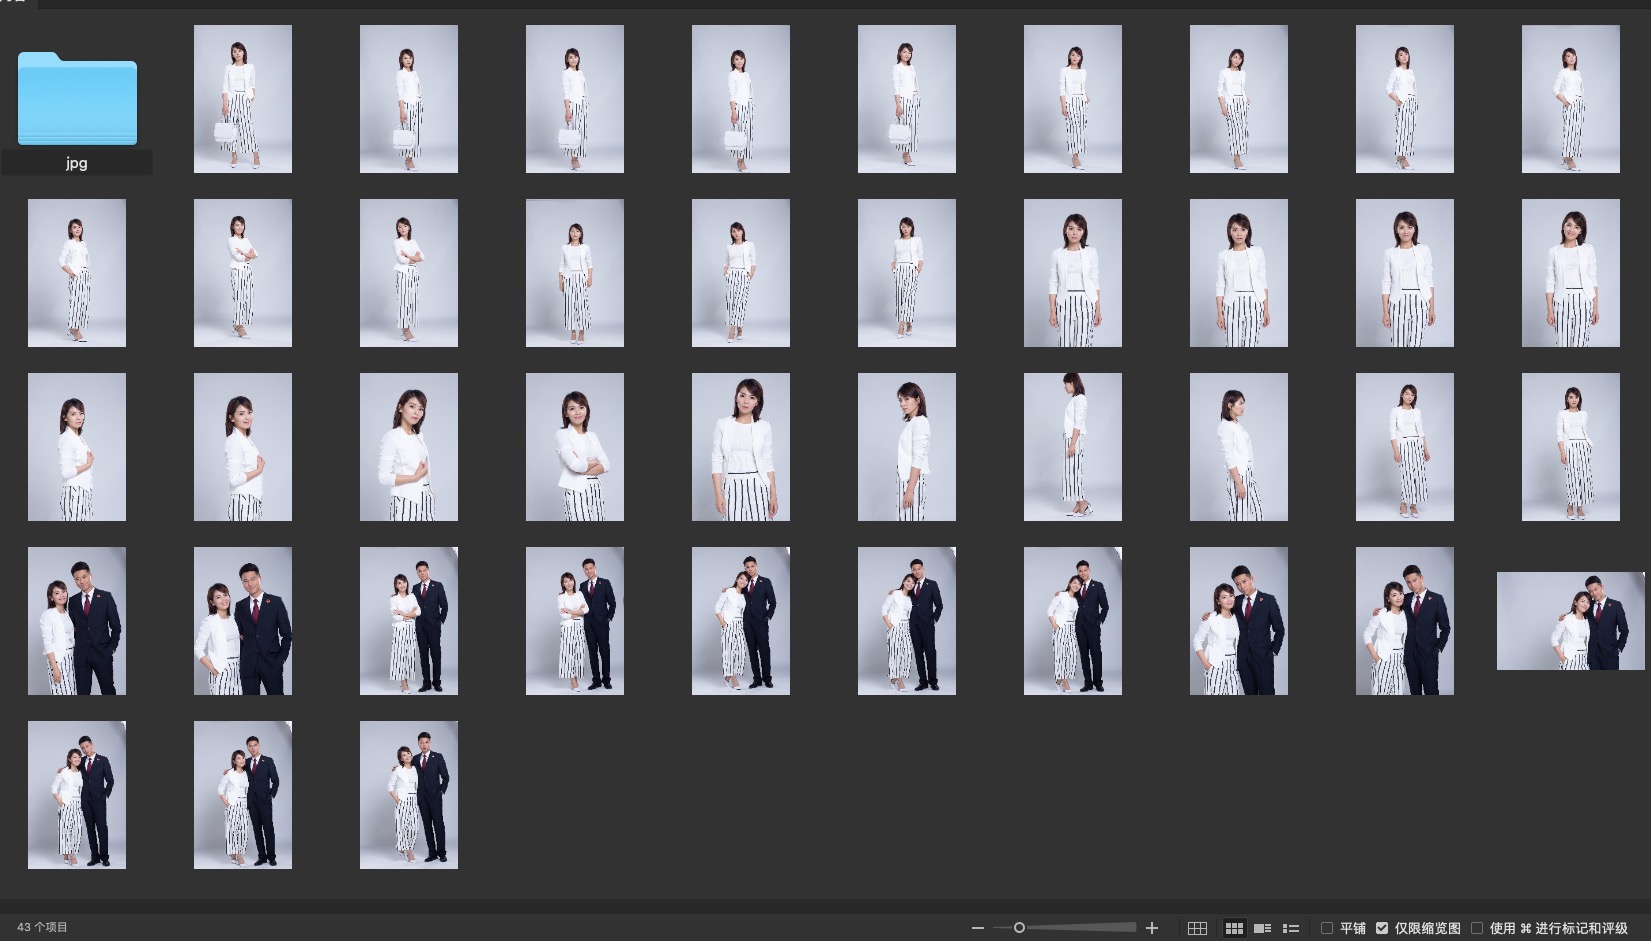Open the jpg folder

[x=77, y=99]
